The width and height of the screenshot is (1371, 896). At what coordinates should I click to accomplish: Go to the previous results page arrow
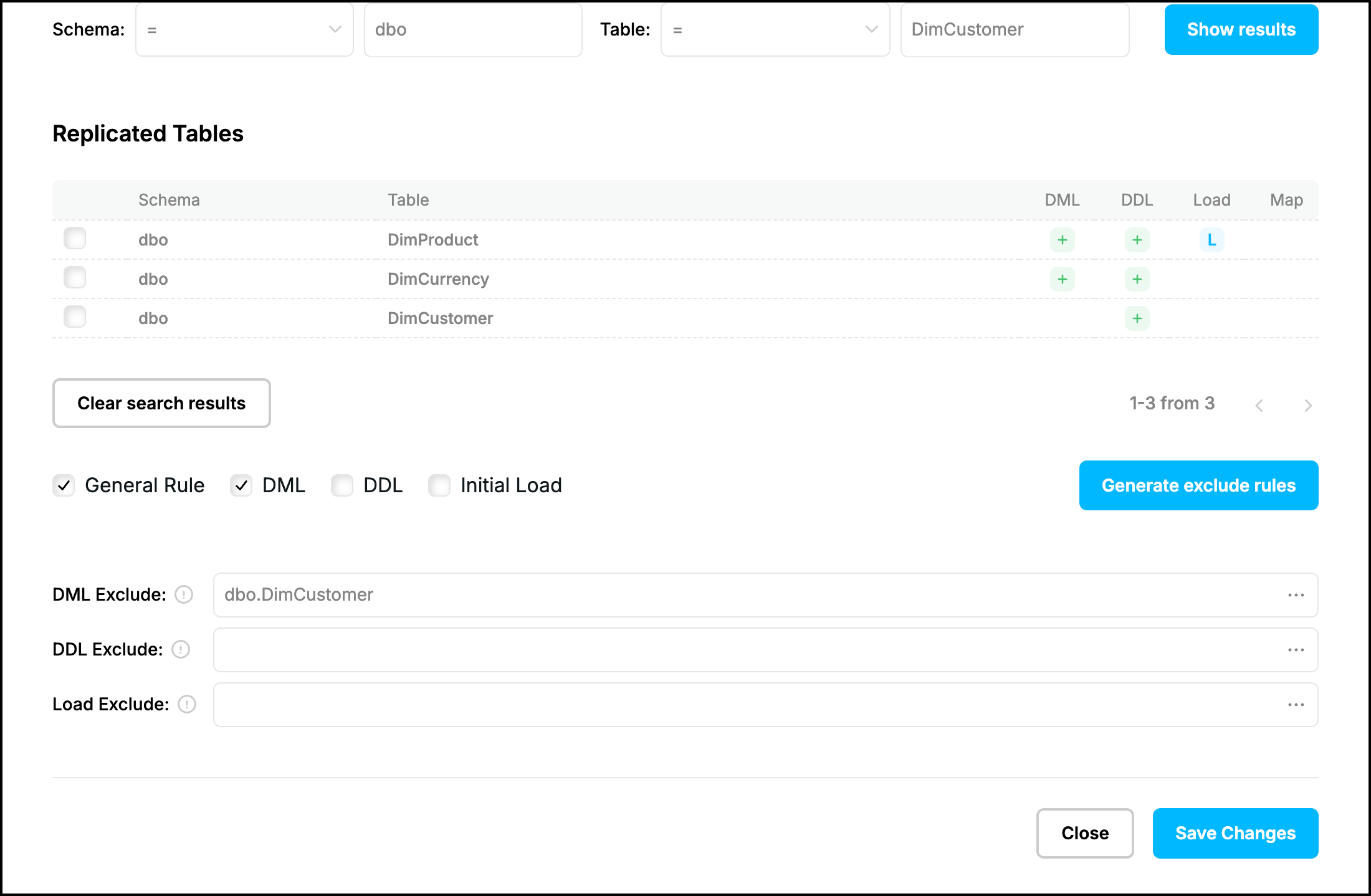coord(1260,405)
